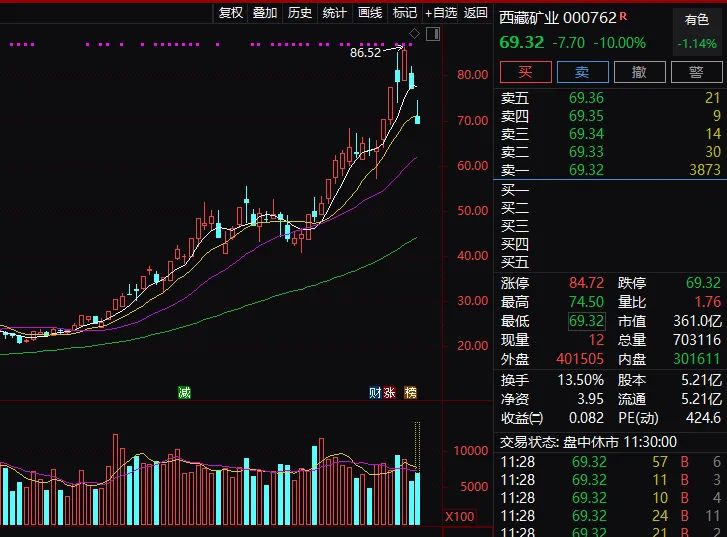This screenshot has width=727, height=537.
Task: Click PE(动) value 424.6
Action: pos(703,418)
